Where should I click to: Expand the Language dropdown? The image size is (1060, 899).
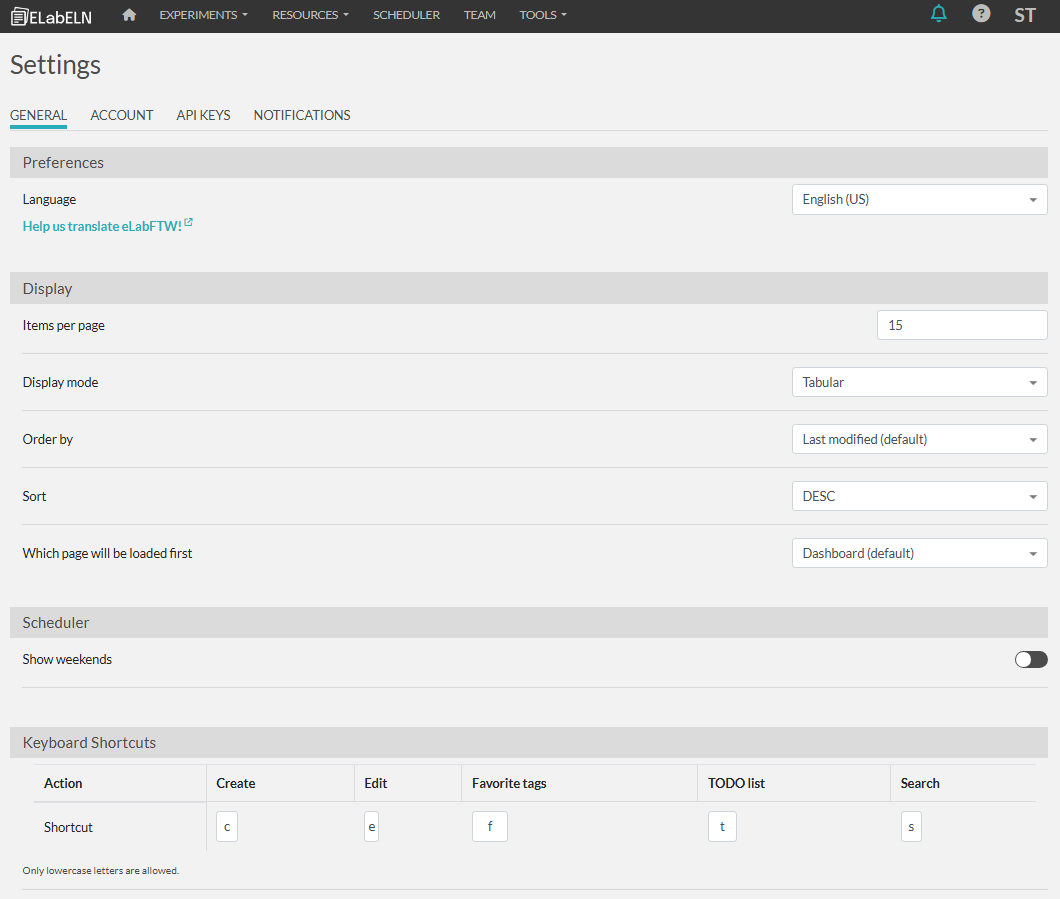pos(919,199)
